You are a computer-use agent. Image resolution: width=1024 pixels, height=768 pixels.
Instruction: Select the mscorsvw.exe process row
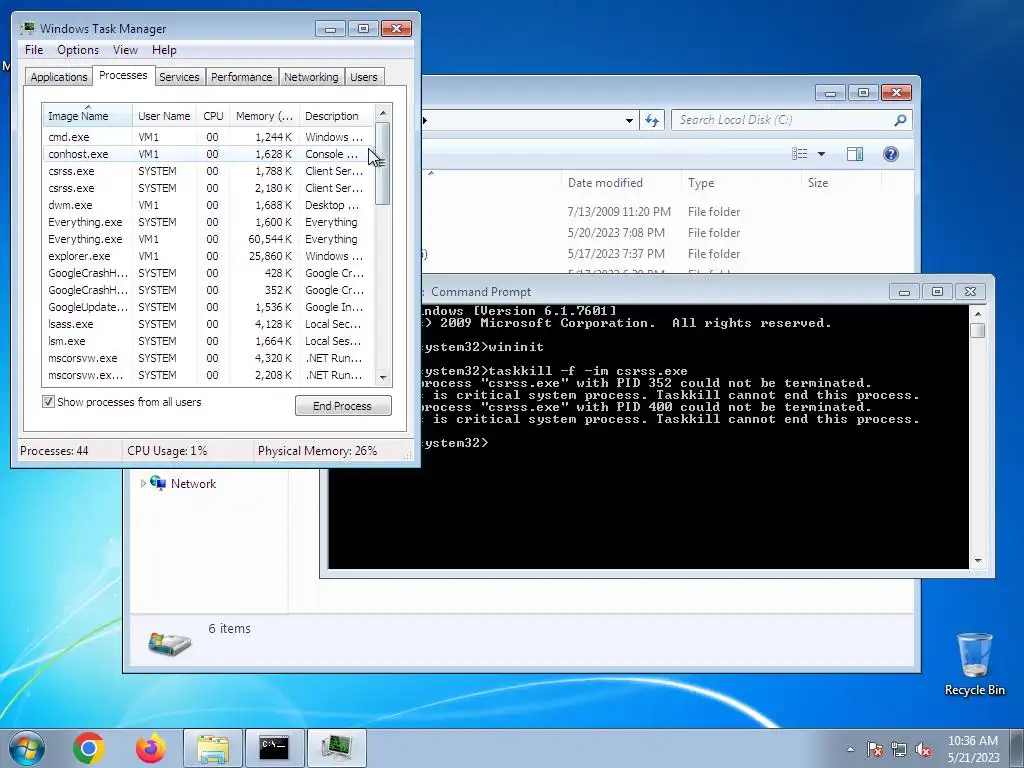click(208, 358)
